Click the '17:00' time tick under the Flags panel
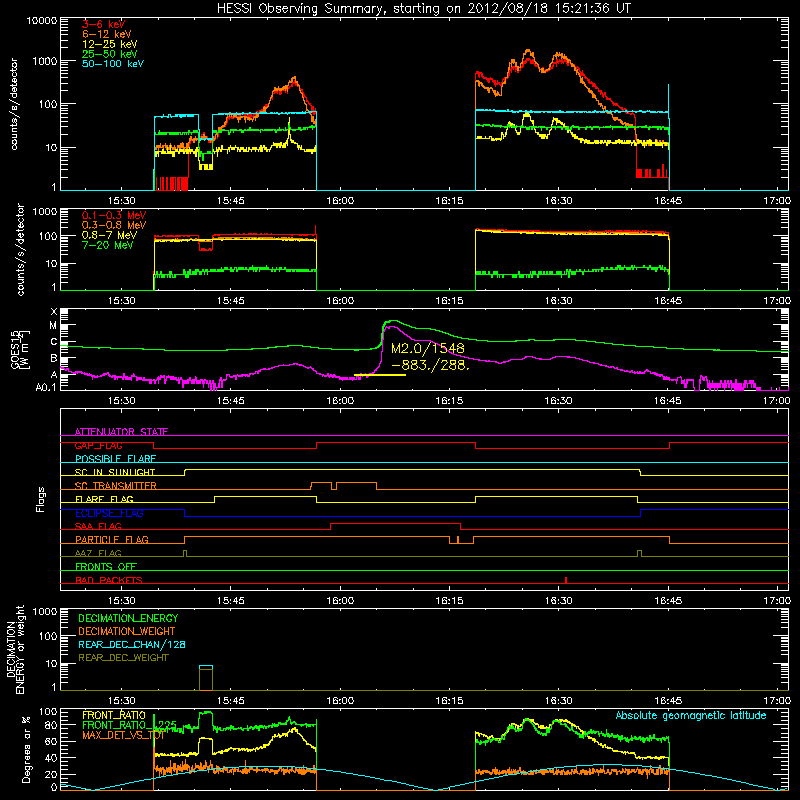This screenshot has height=800, width=800. tap(777, 601)
